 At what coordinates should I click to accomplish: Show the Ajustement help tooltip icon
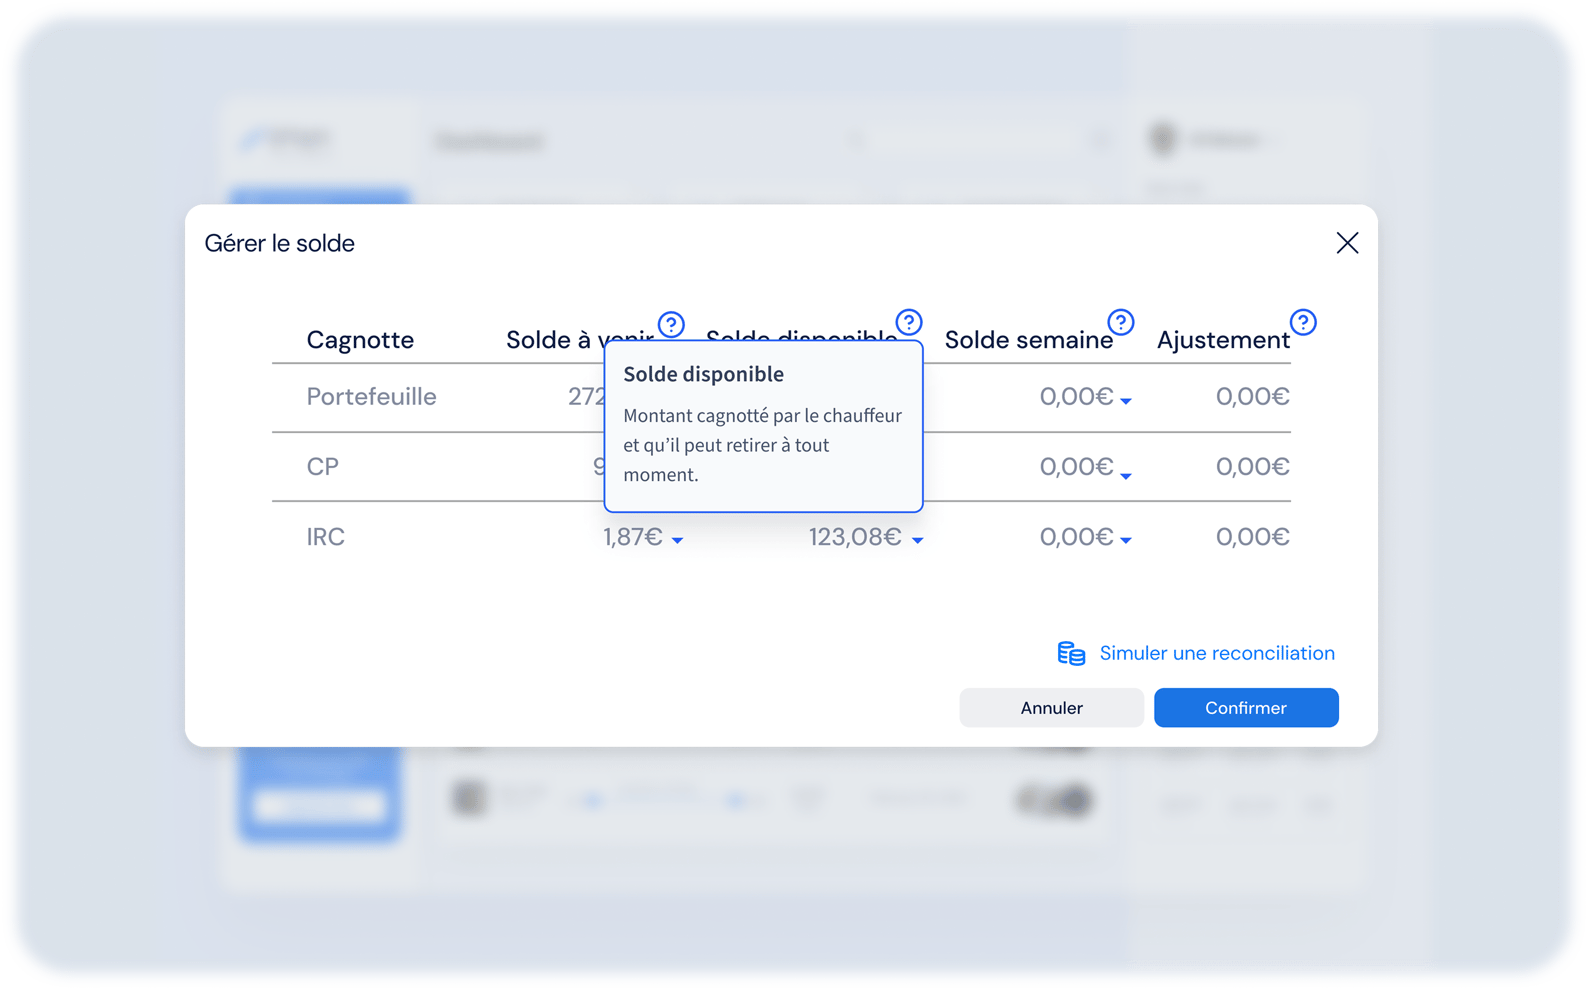(1303, 322)
